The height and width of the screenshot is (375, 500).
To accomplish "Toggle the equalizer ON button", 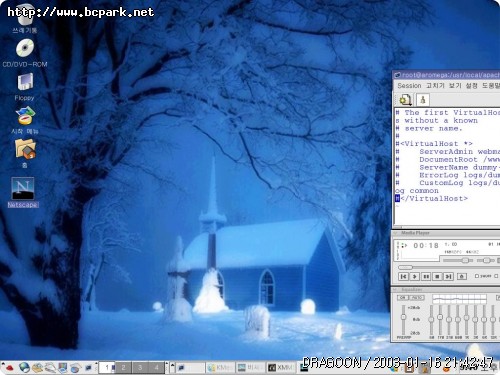I will coord(403,298).
